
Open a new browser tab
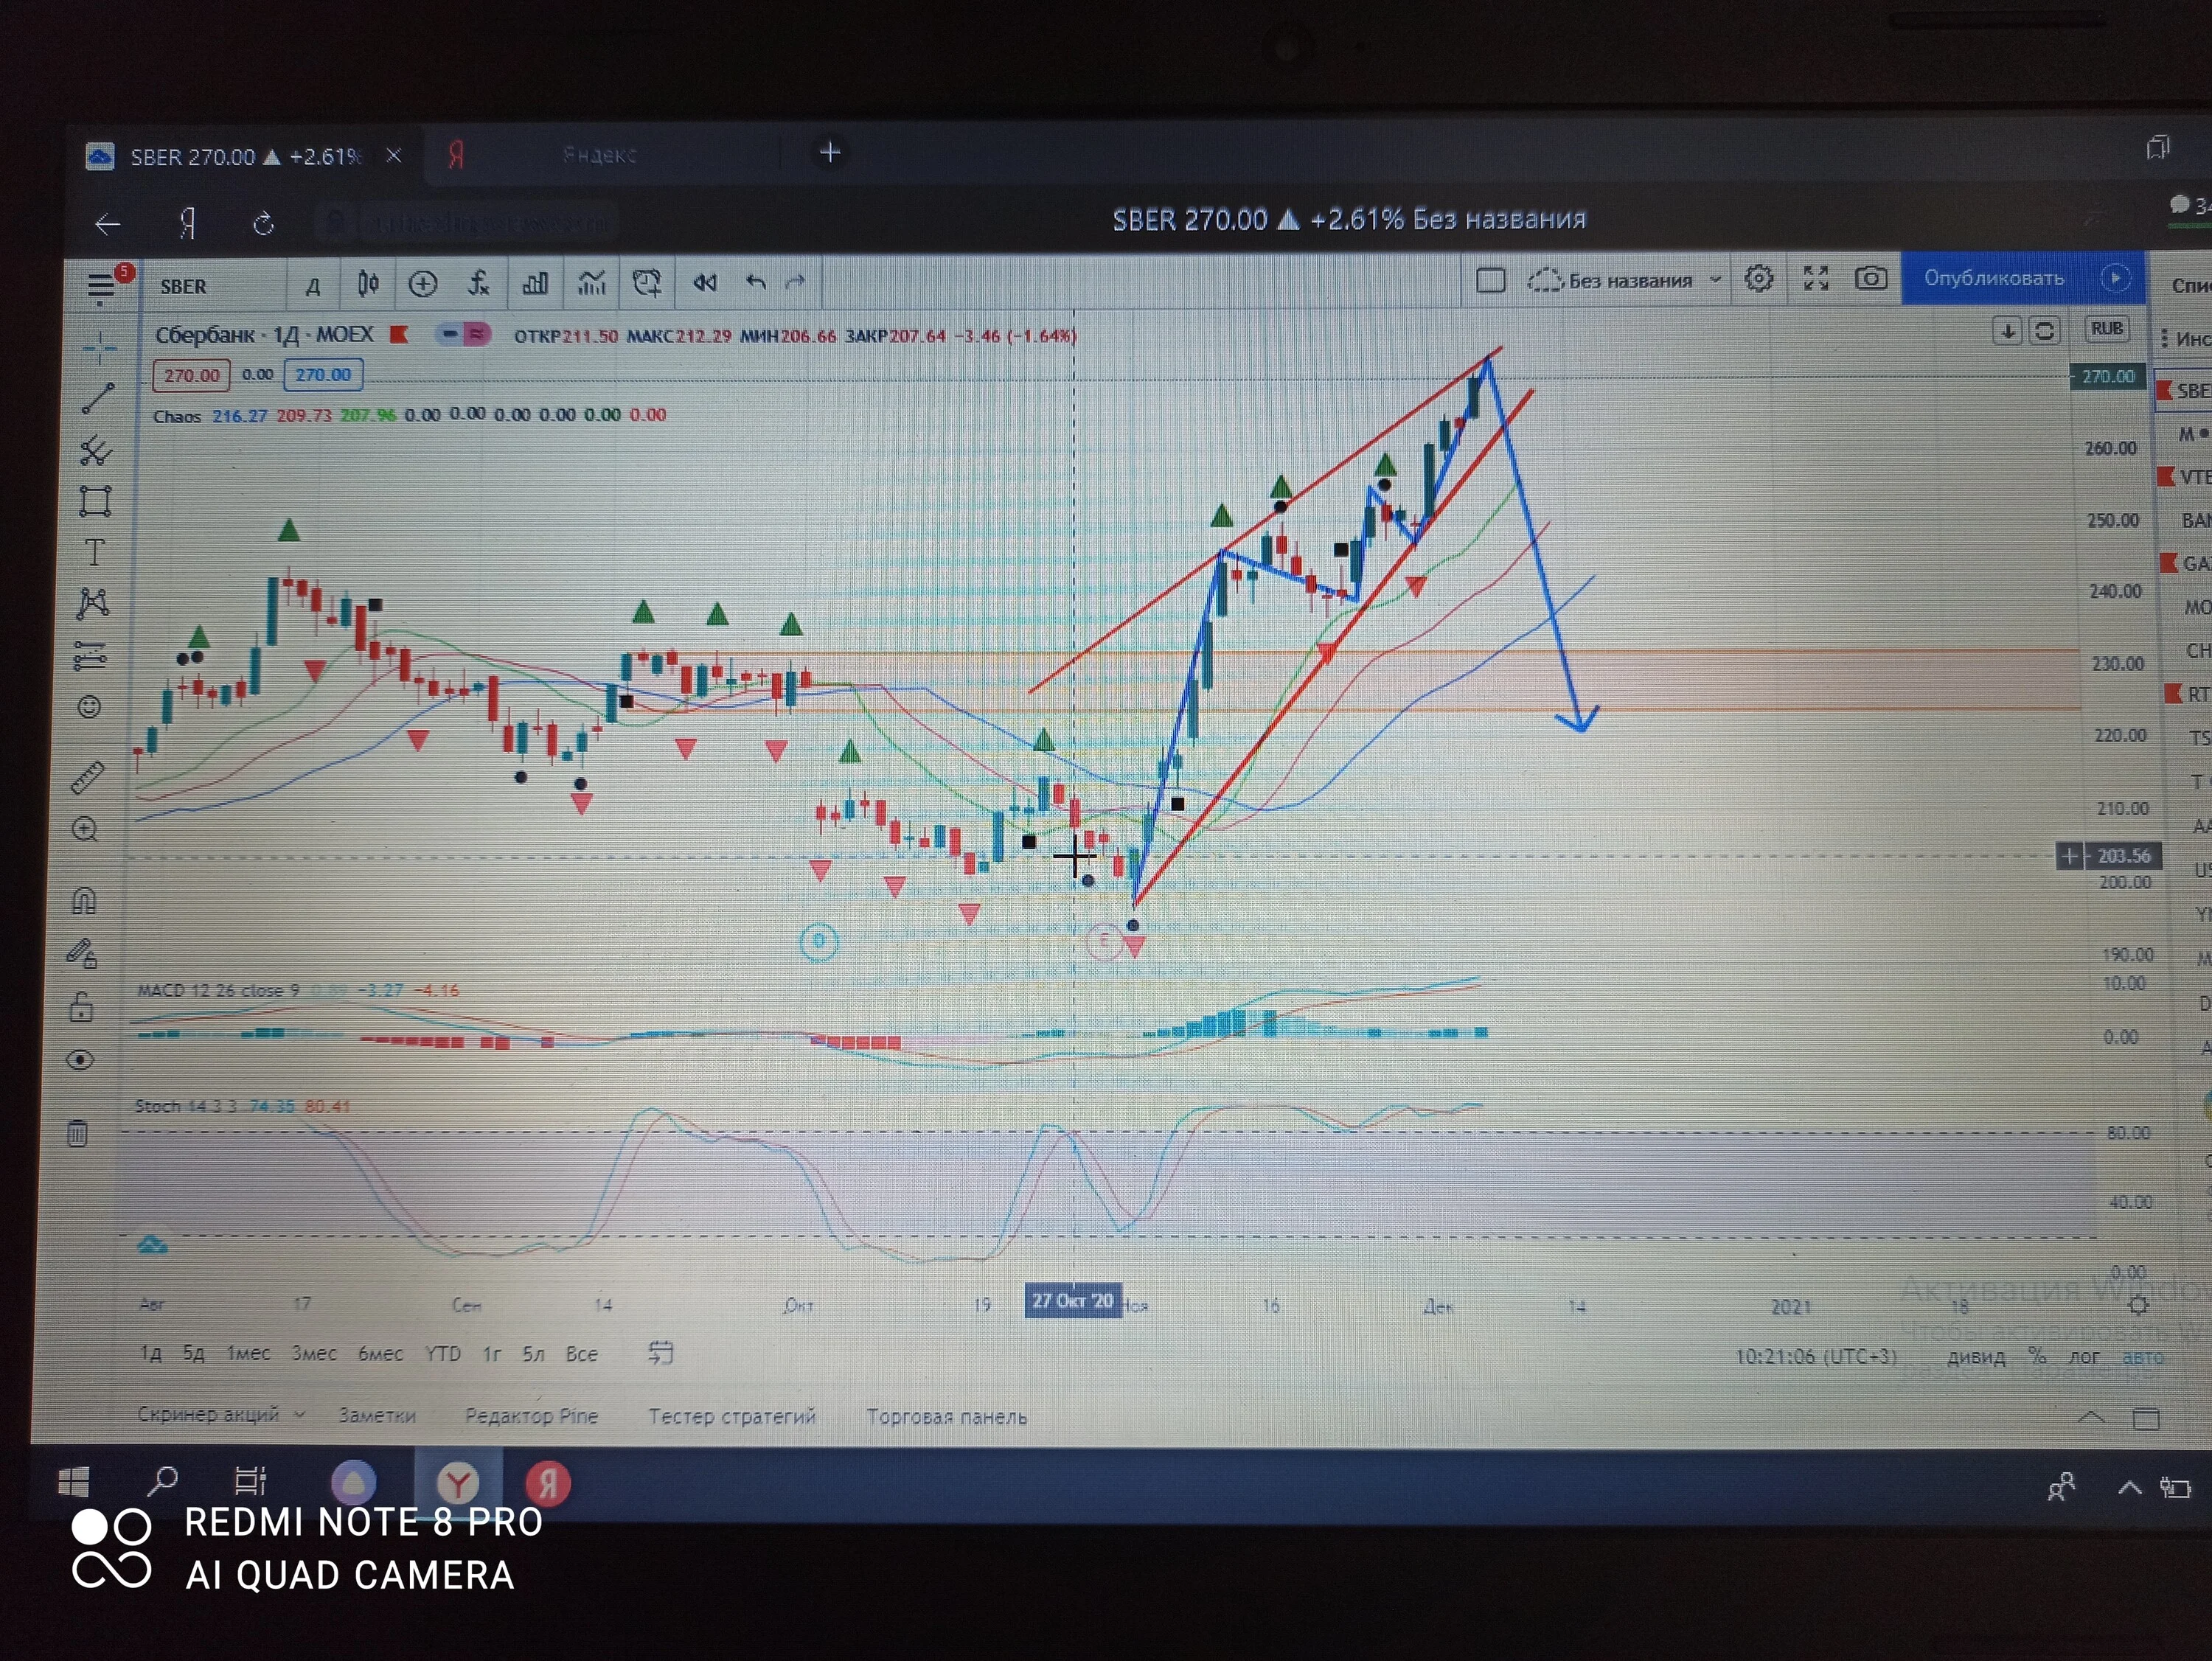(830, 153)
